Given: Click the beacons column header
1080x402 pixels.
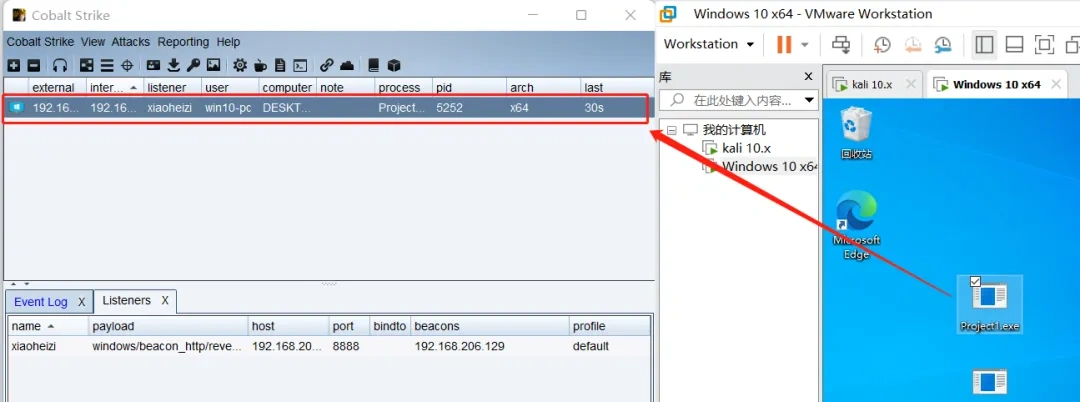Looking at the screenshot, I should coord(490,326).
